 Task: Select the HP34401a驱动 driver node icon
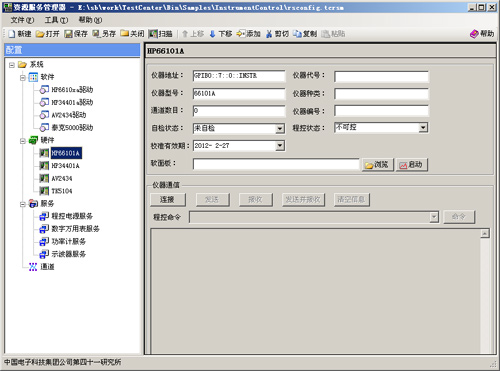pyautogui.click(x=44, y=102)
